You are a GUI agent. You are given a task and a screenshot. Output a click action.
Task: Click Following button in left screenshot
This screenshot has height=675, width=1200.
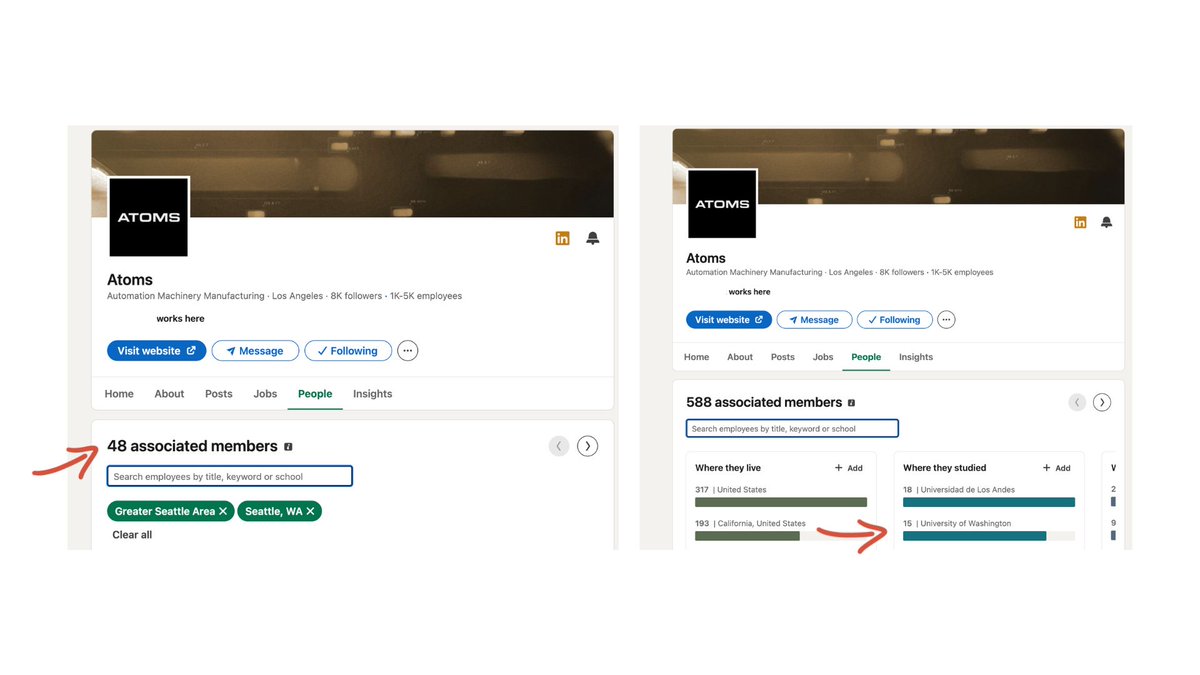pos(348,351)
